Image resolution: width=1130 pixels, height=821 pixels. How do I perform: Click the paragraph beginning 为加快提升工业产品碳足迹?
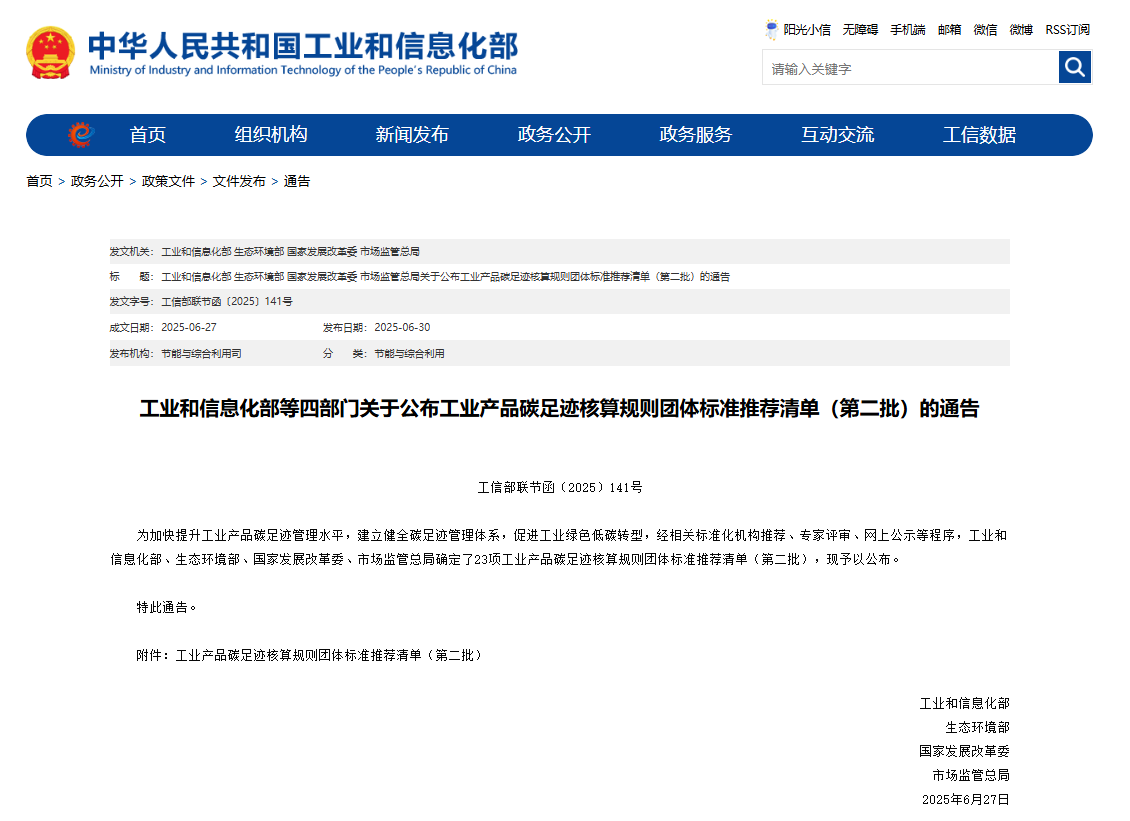559,547
